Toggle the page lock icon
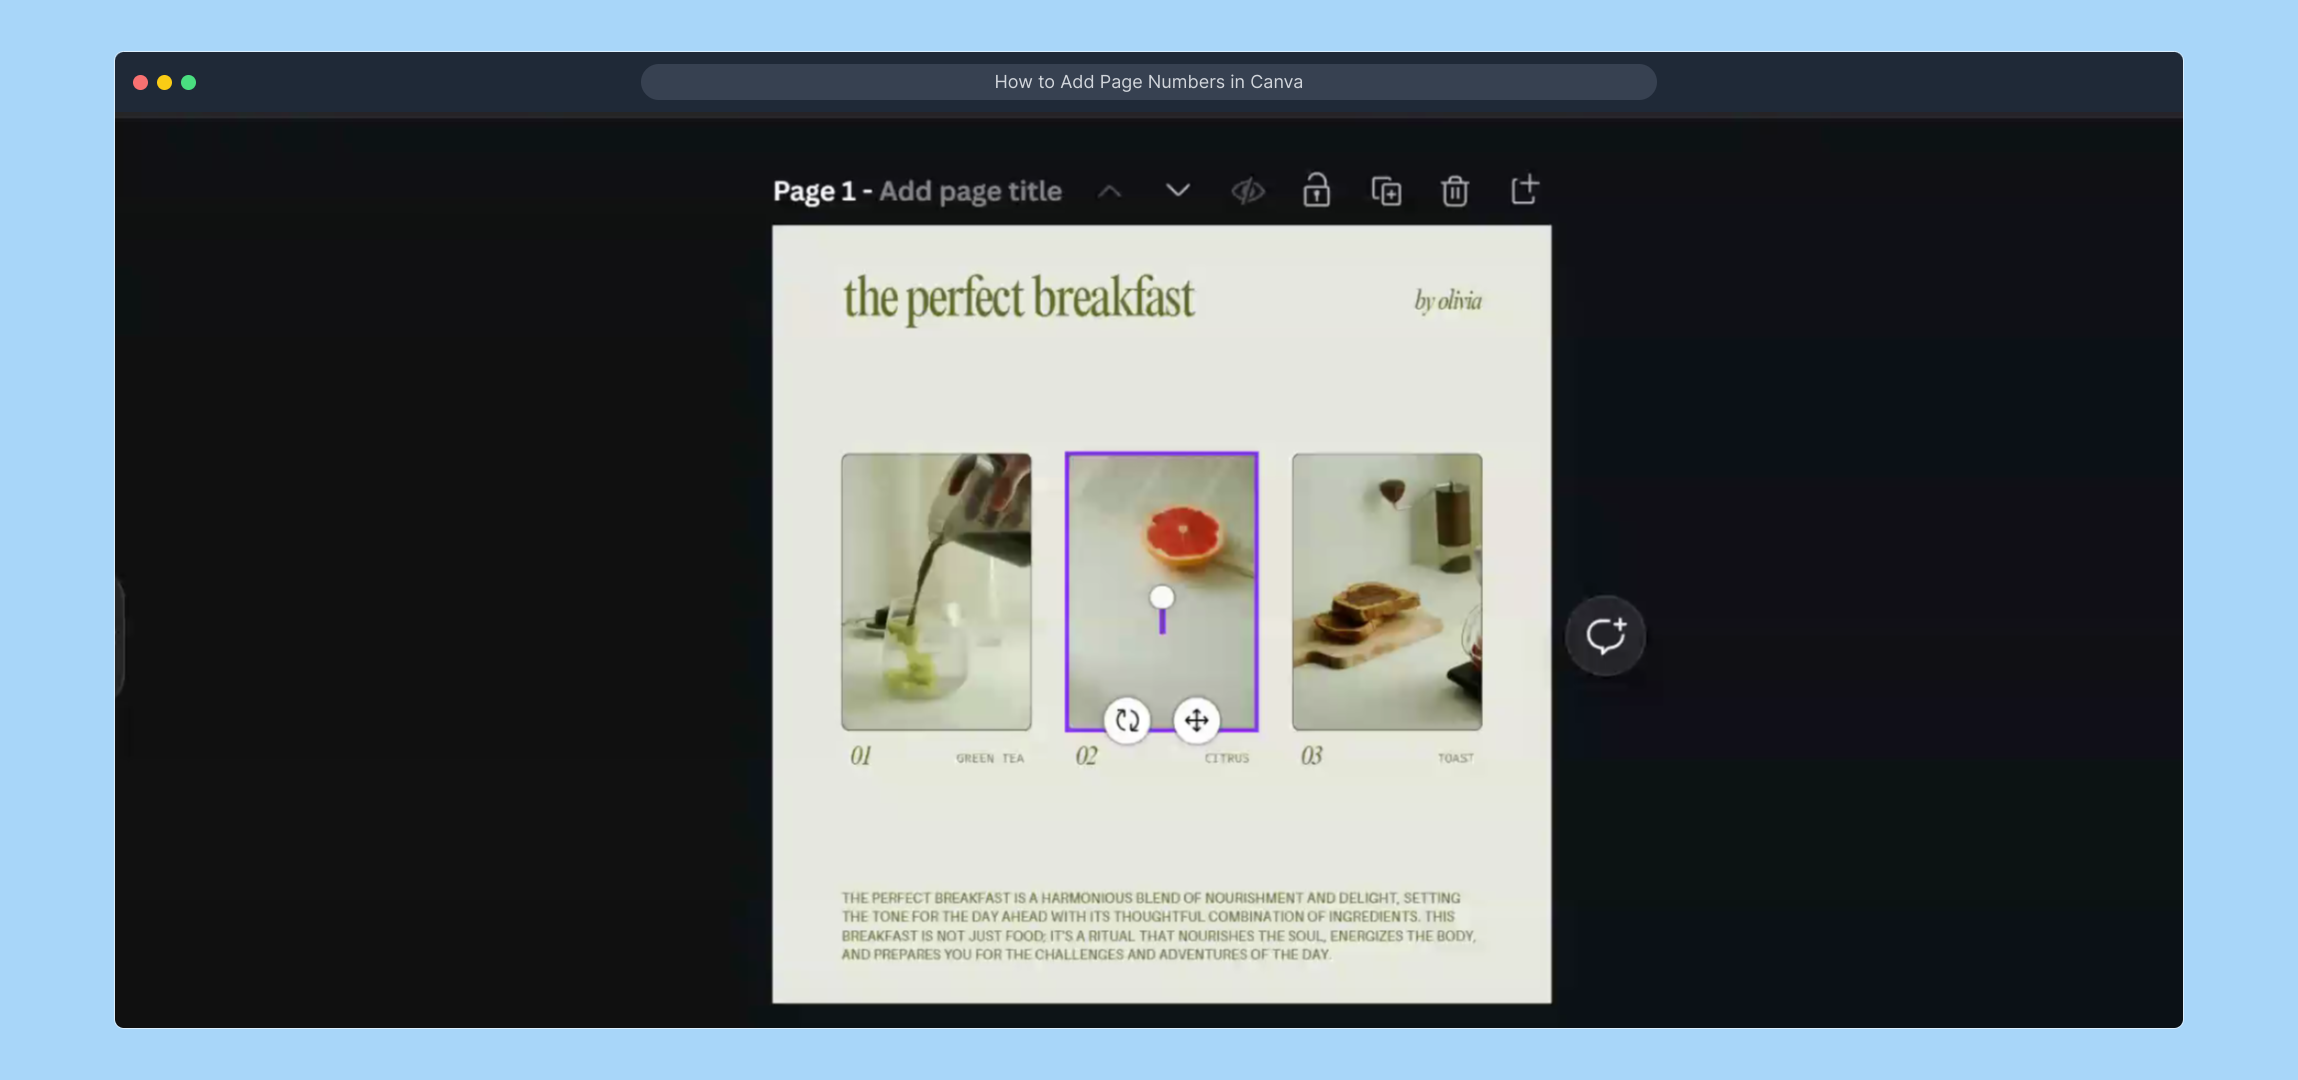 [1316, 190]
